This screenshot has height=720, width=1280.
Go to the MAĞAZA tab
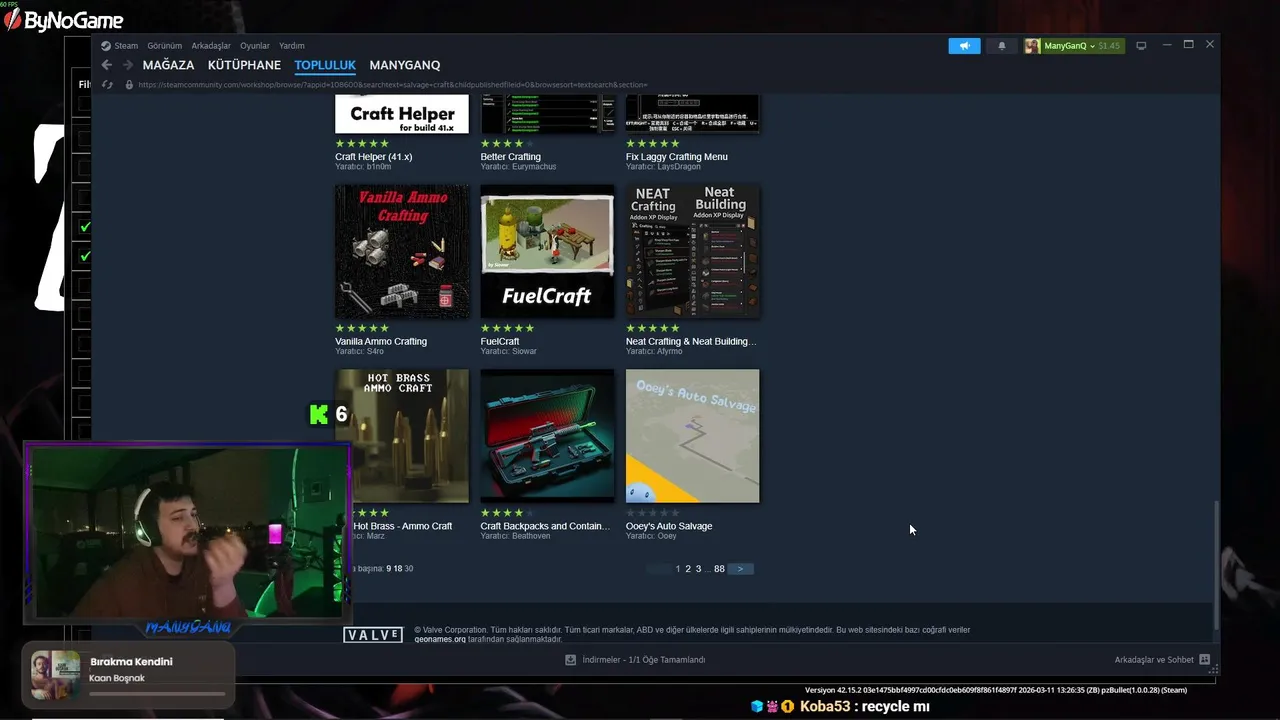click(x=168, y=65)
